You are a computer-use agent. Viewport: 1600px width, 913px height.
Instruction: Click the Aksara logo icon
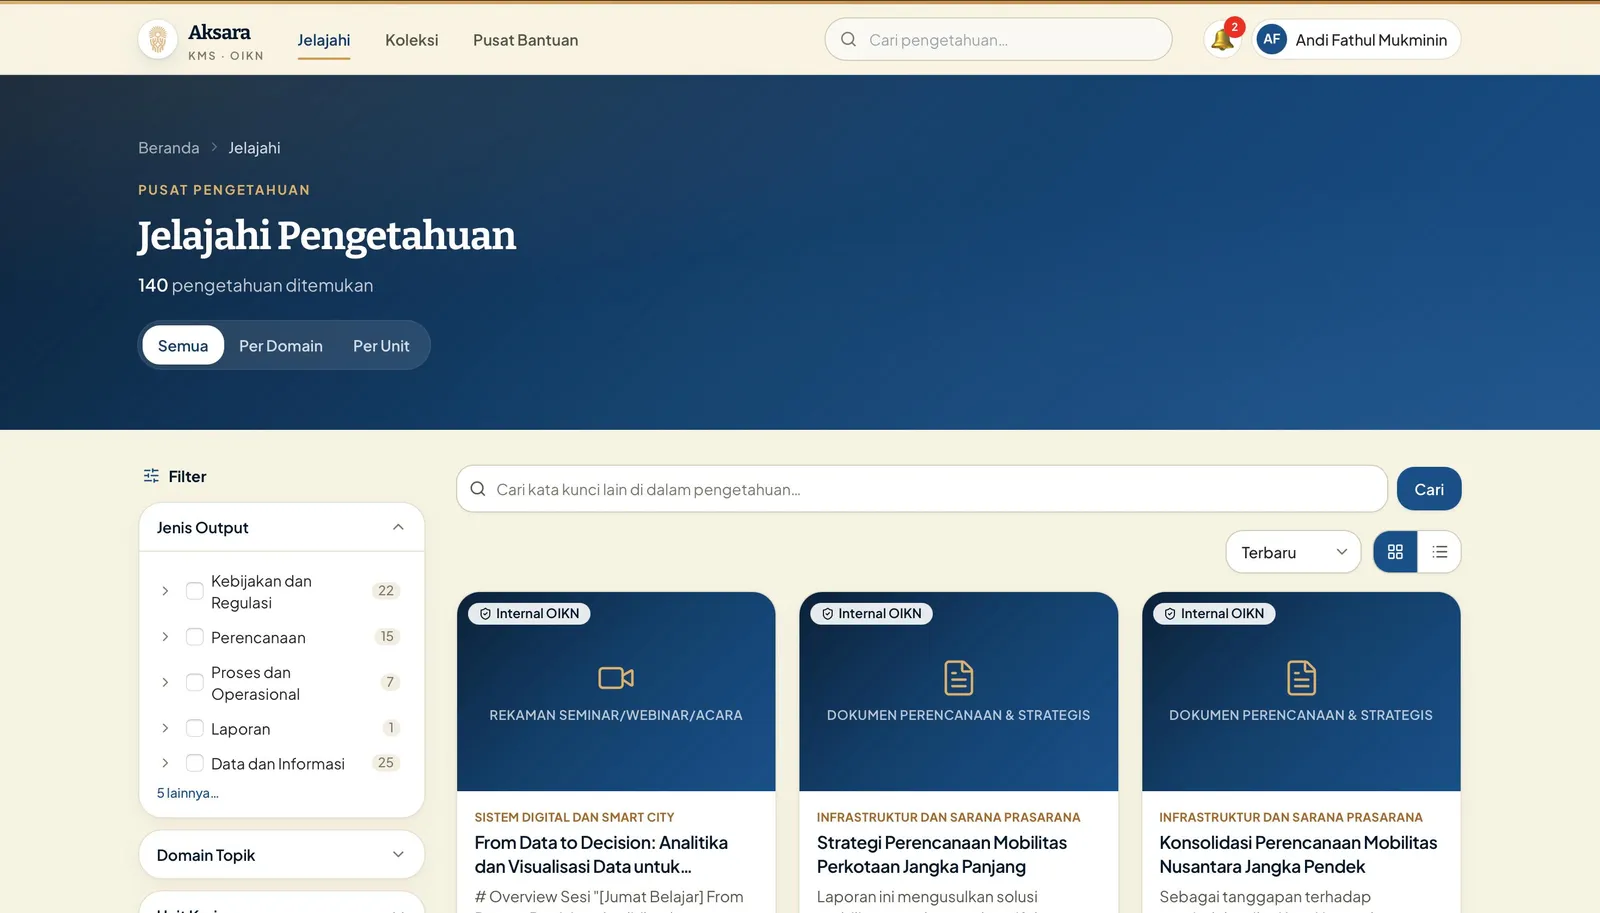157,40
